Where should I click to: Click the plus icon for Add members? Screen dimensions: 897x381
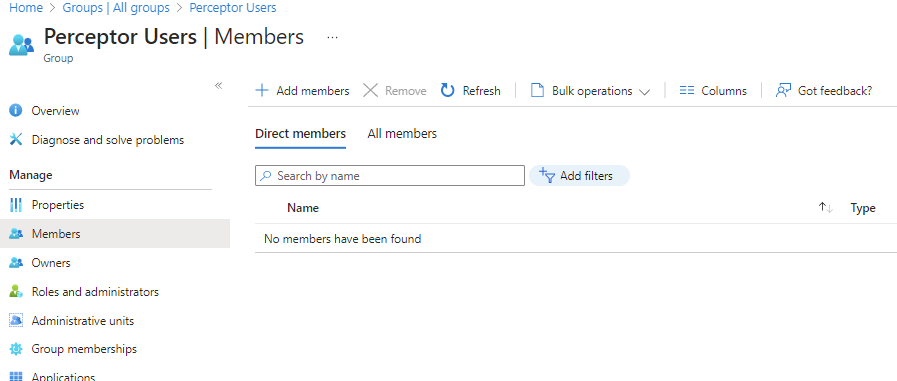click(x=261, y=90)
